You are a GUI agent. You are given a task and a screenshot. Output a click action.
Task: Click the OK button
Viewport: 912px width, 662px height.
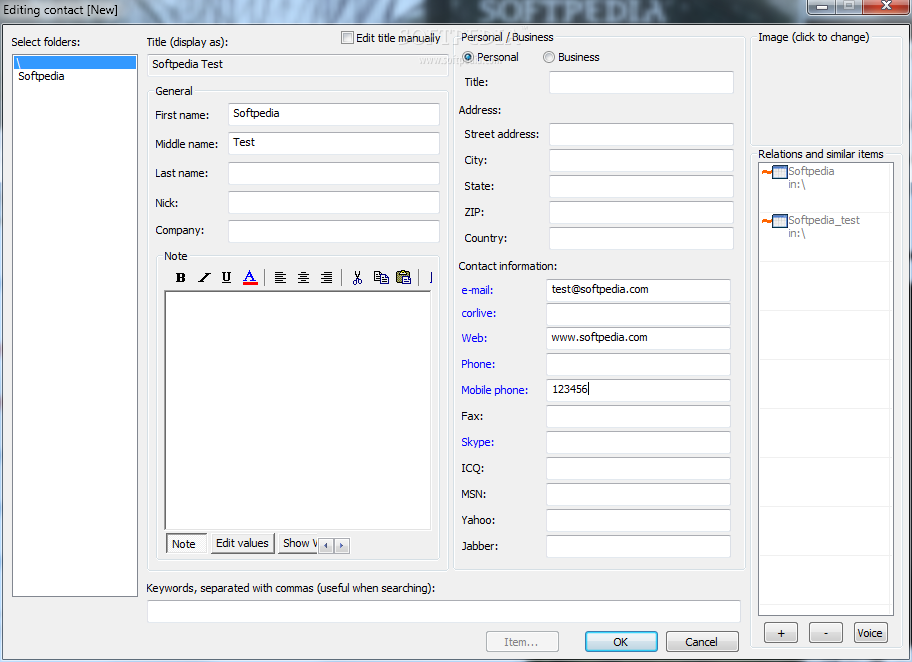tap(621, 642)
